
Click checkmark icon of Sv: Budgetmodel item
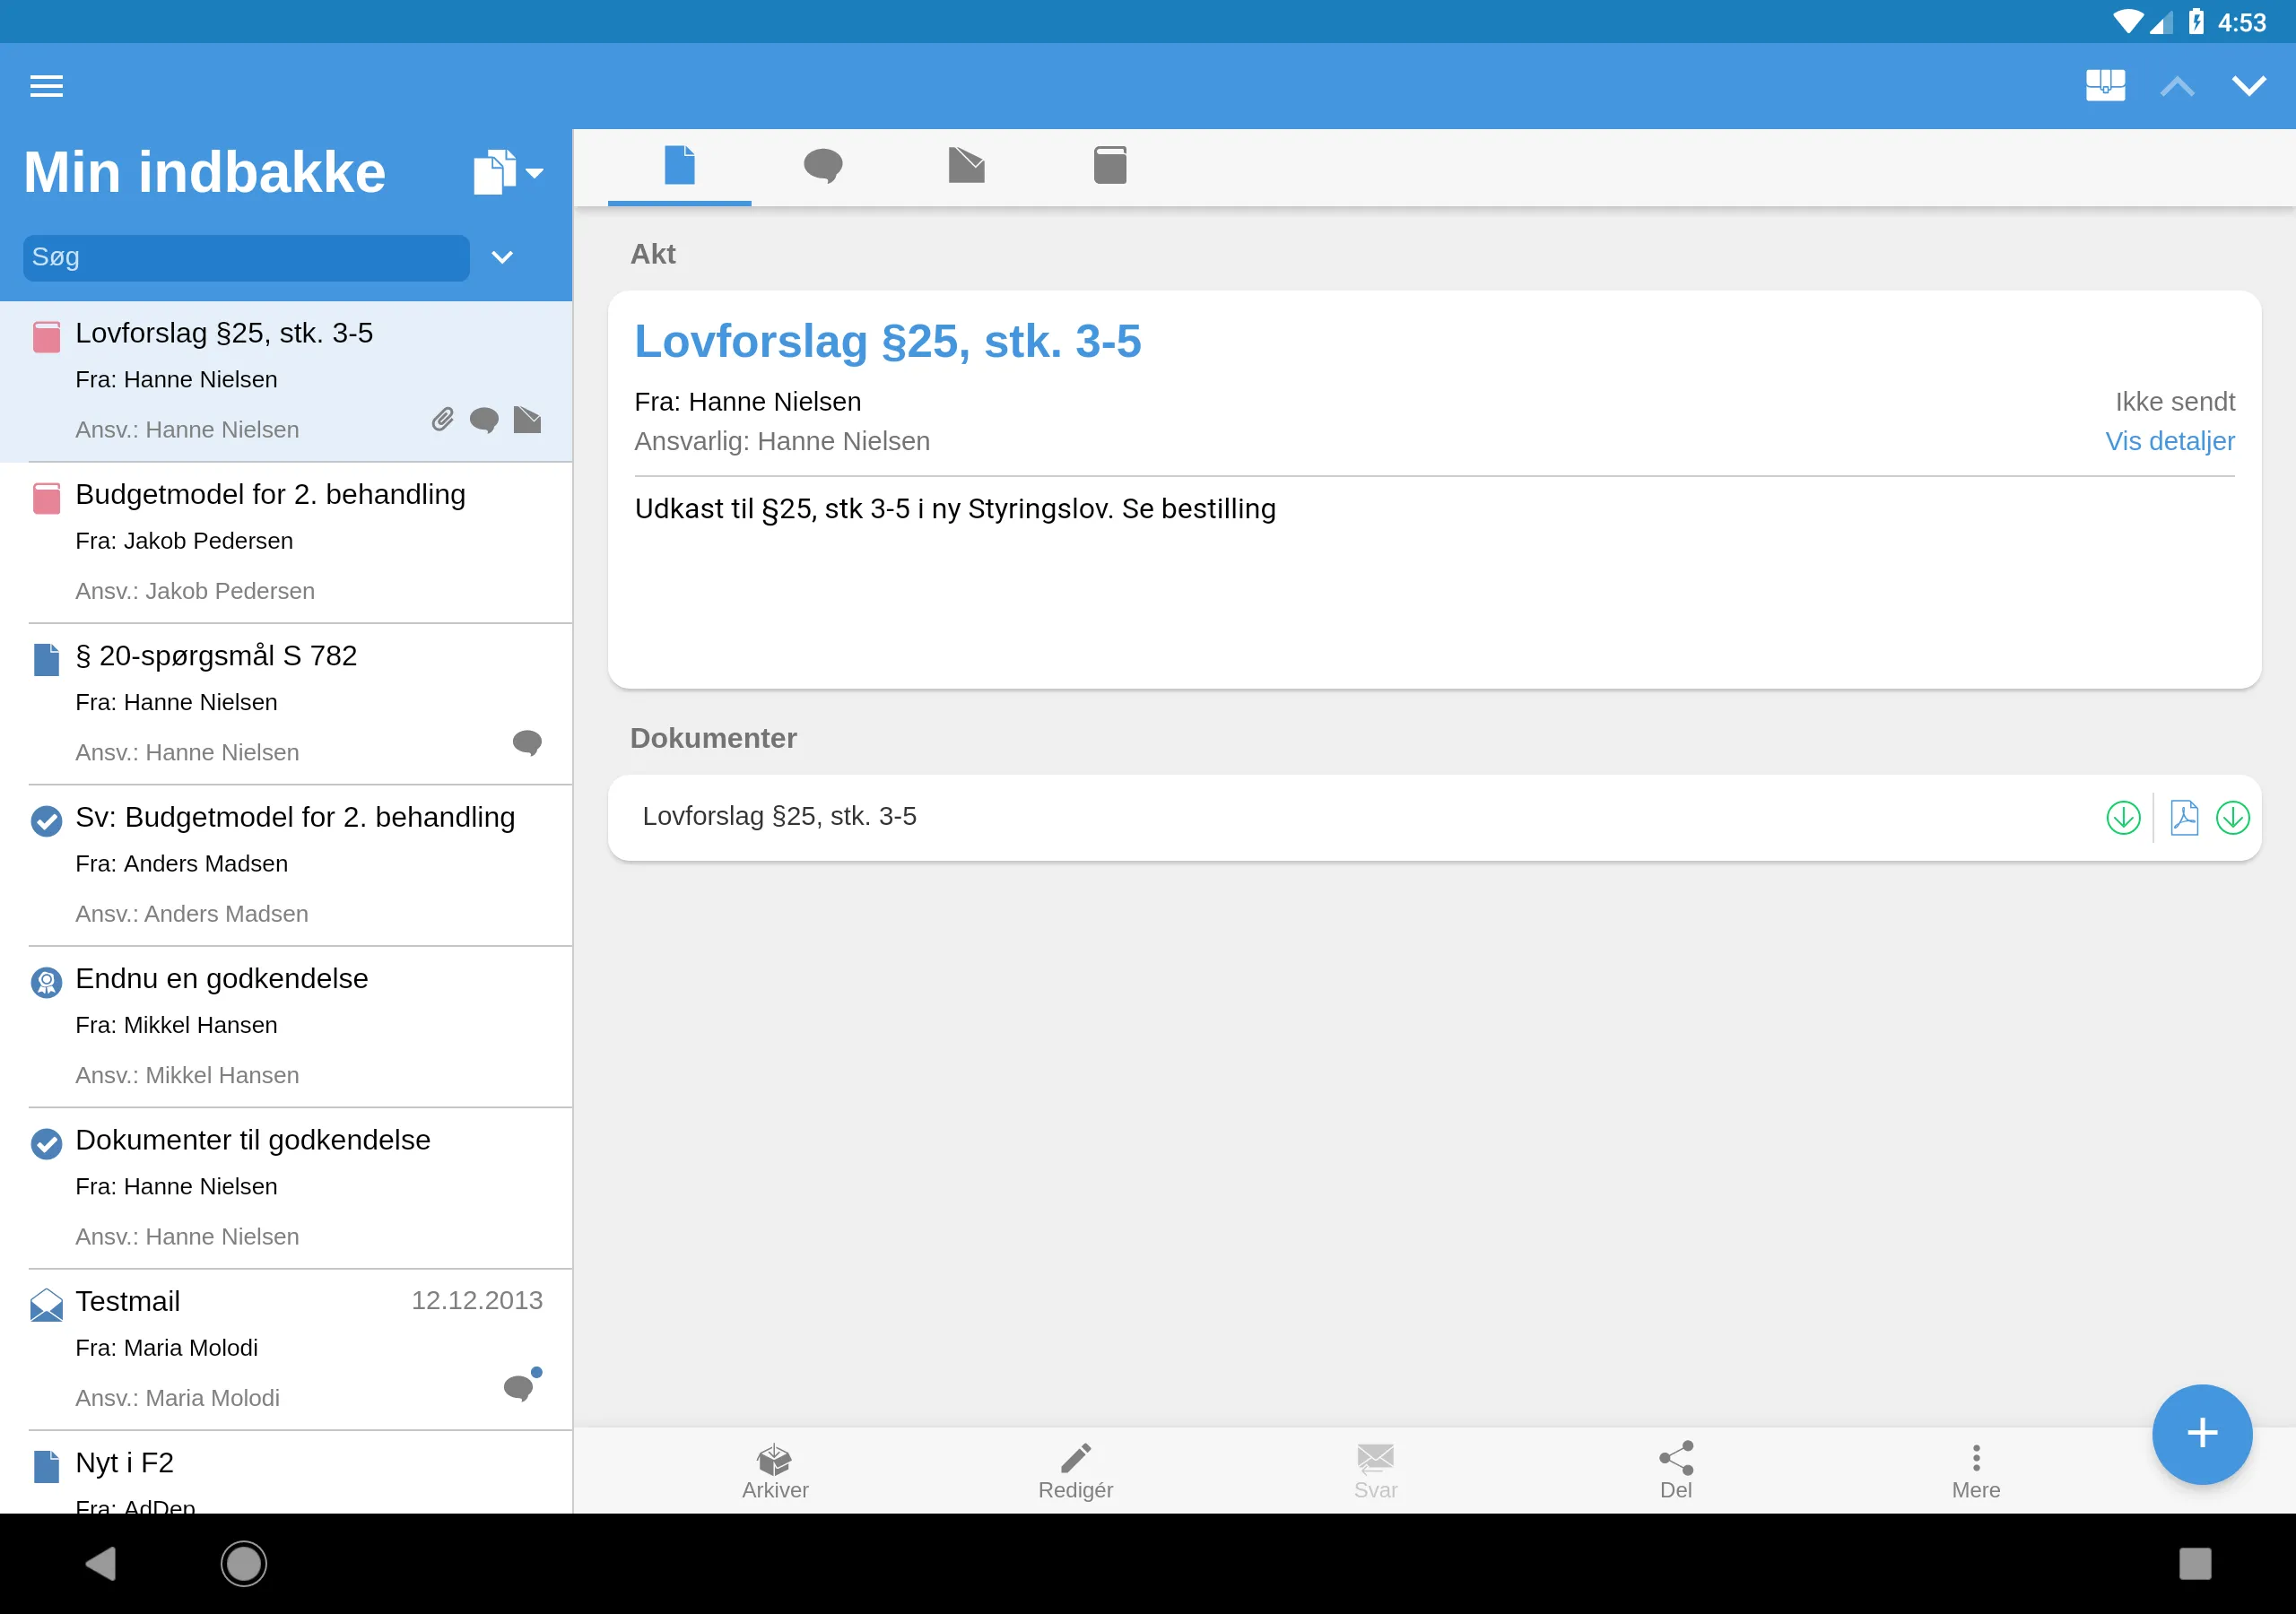[46, 821]
